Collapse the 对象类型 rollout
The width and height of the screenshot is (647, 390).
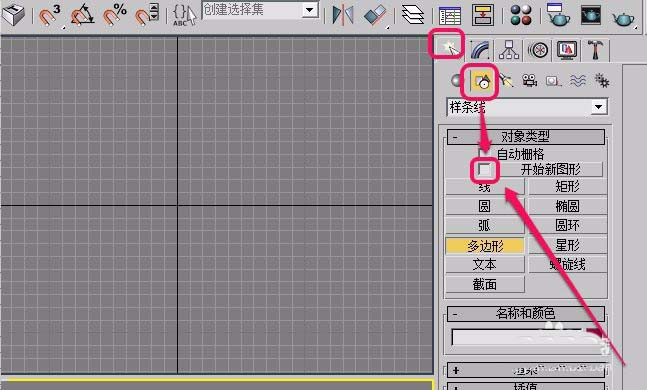pyautogui.click(x=526, y=136)
